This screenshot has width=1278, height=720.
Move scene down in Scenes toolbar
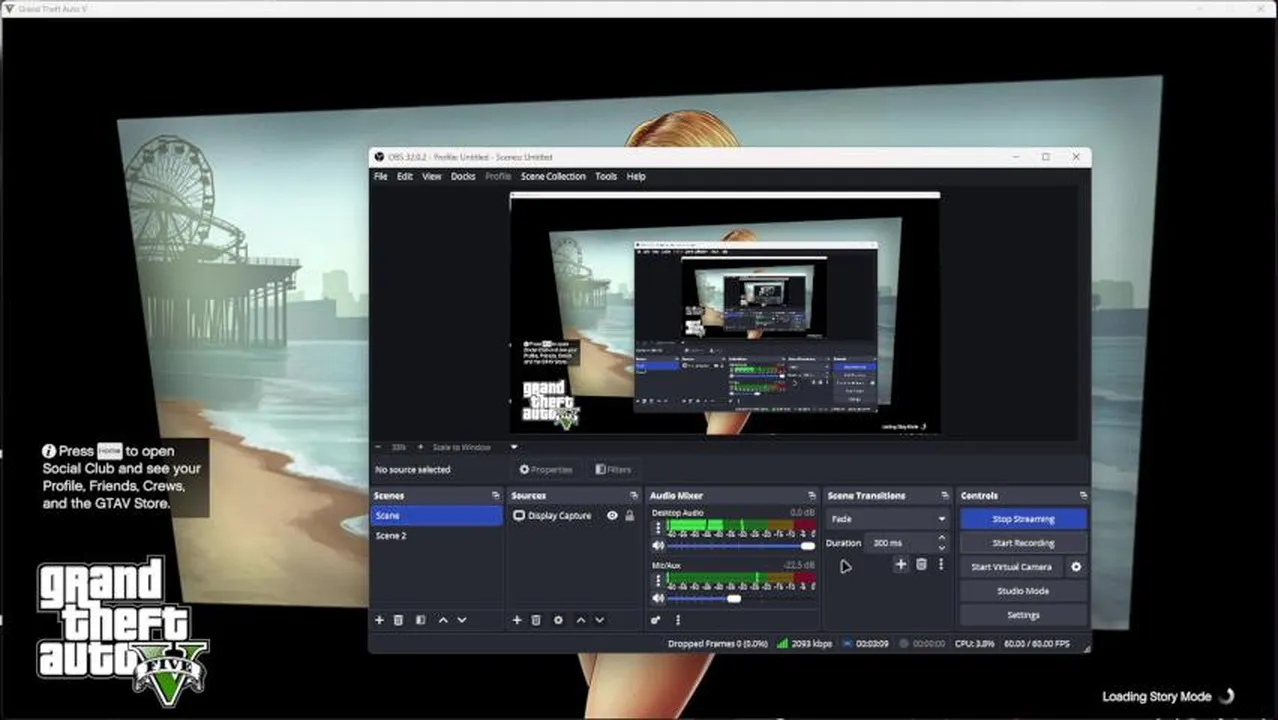tap(462, 620)
